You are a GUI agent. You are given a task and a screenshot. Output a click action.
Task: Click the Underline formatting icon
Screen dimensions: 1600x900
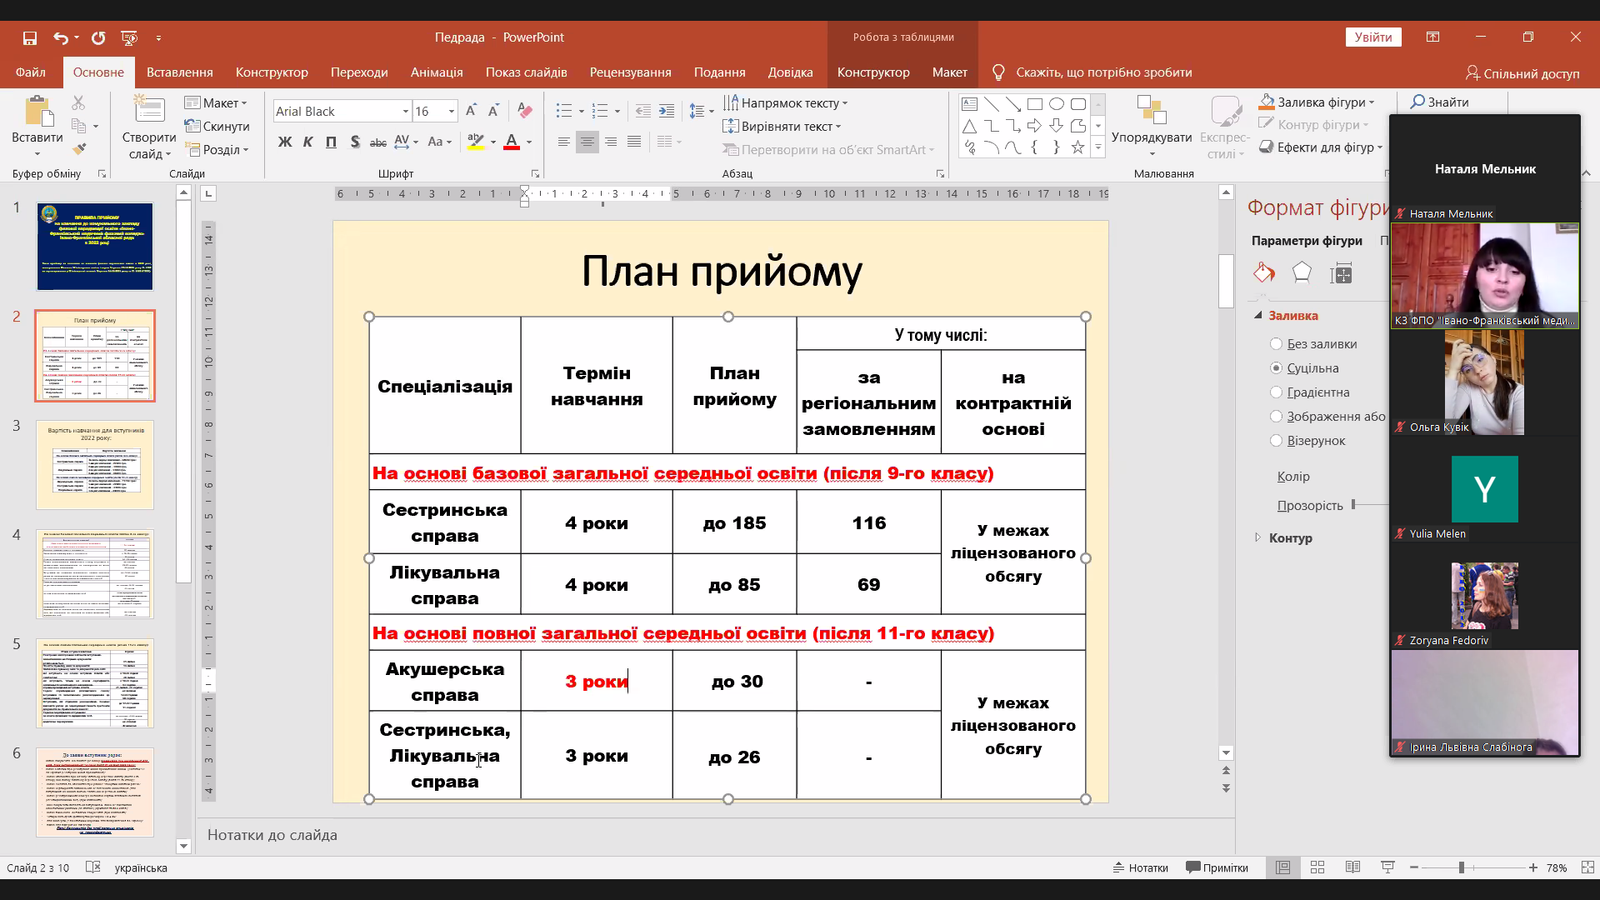(x=331, y=142)
